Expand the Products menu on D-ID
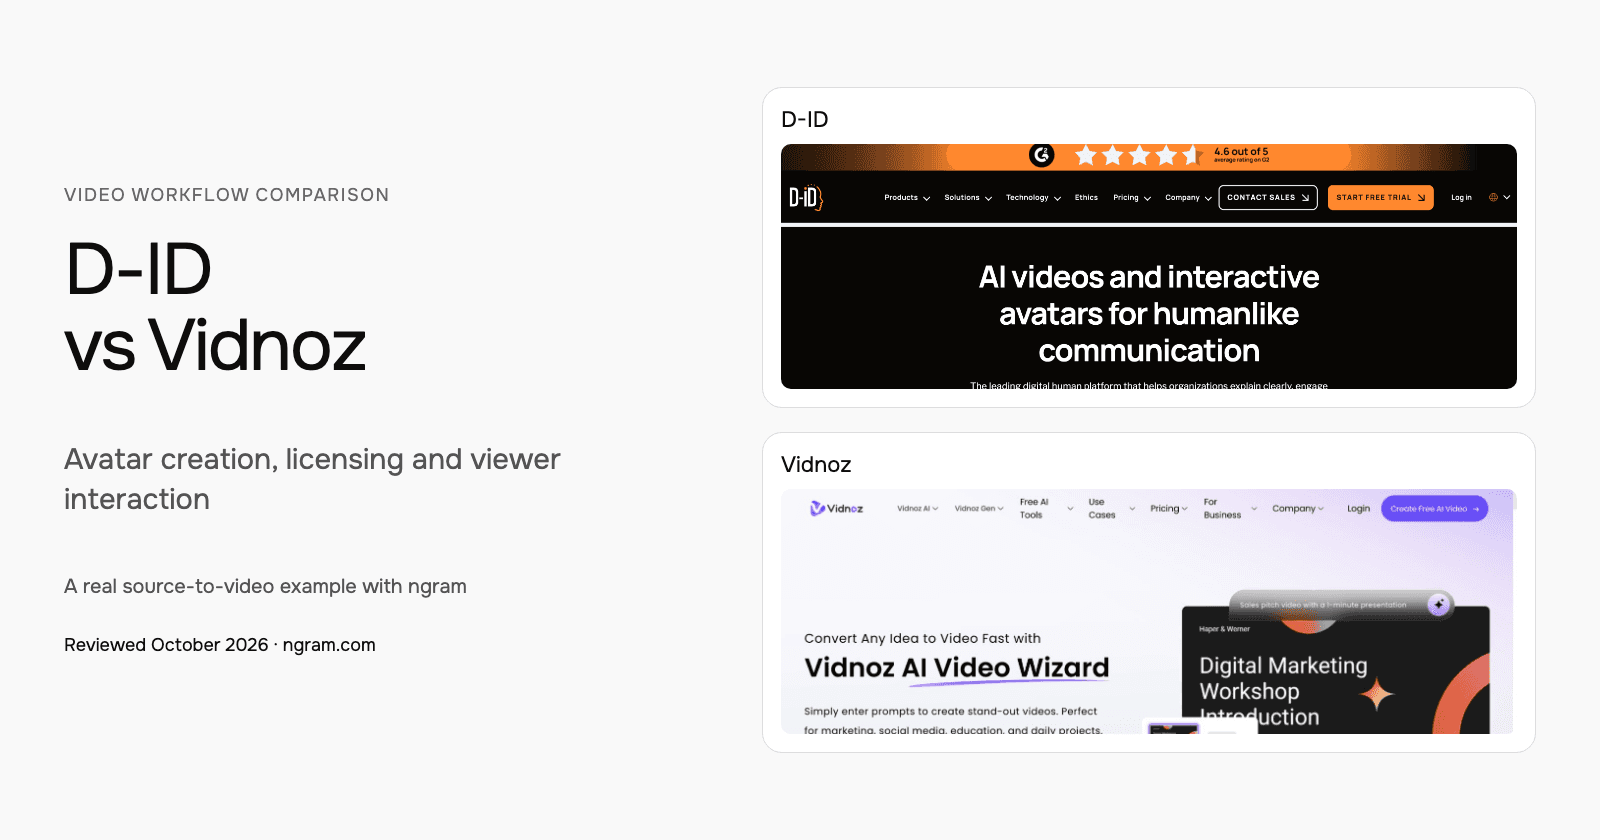The image size is (1600, 840). [x=907, y=198]
